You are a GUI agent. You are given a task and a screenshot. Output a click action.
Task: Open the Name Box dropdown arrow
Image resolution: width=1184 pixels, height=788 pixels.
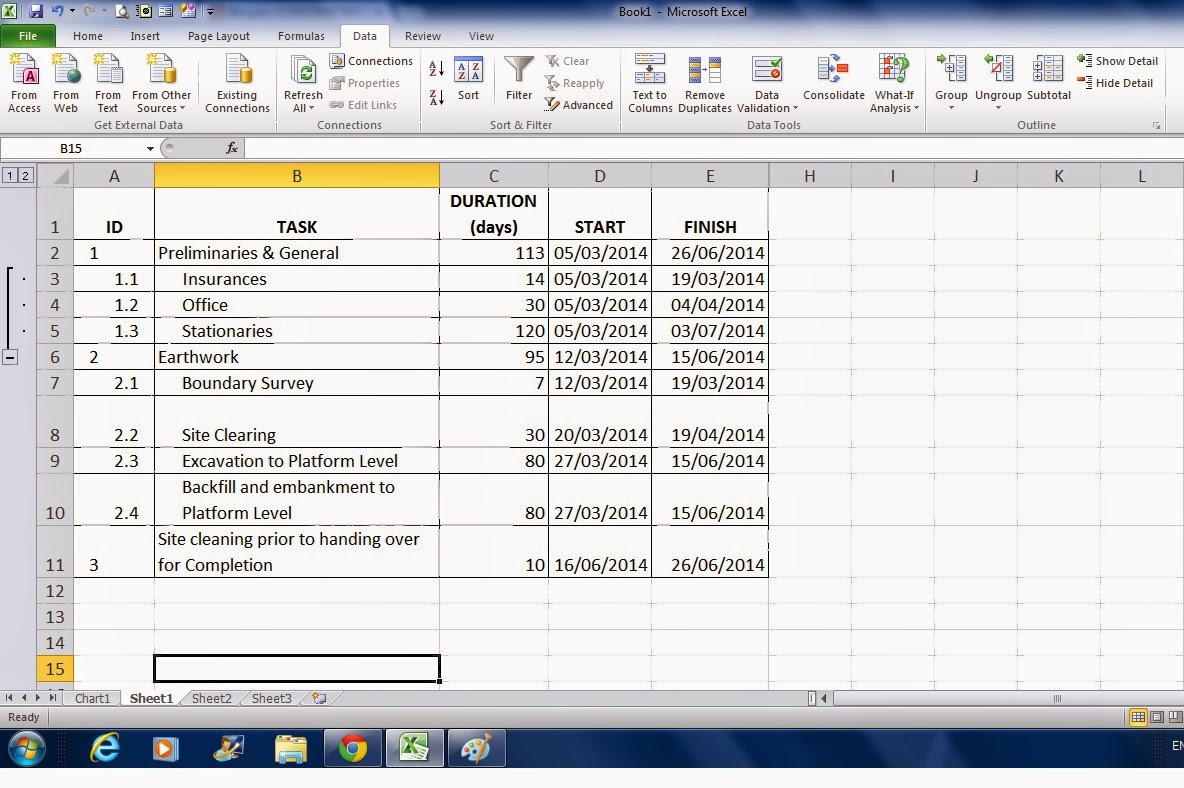coord(150,149)
